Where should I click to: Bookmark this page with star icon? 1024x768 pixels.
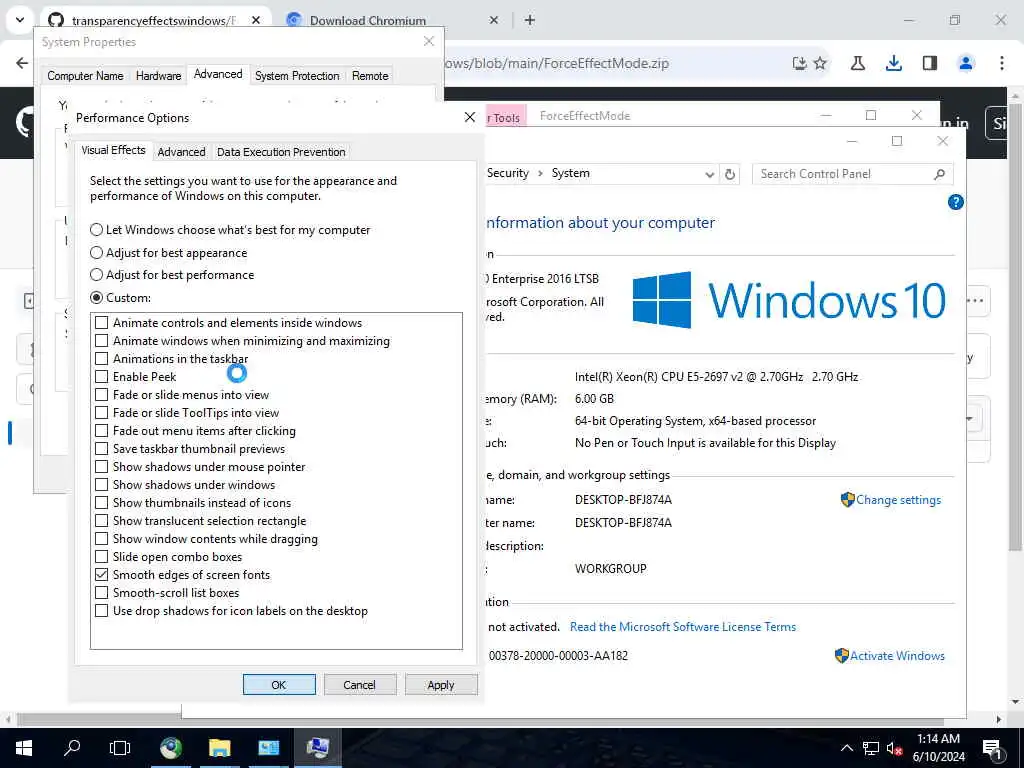tap(821, 63)
